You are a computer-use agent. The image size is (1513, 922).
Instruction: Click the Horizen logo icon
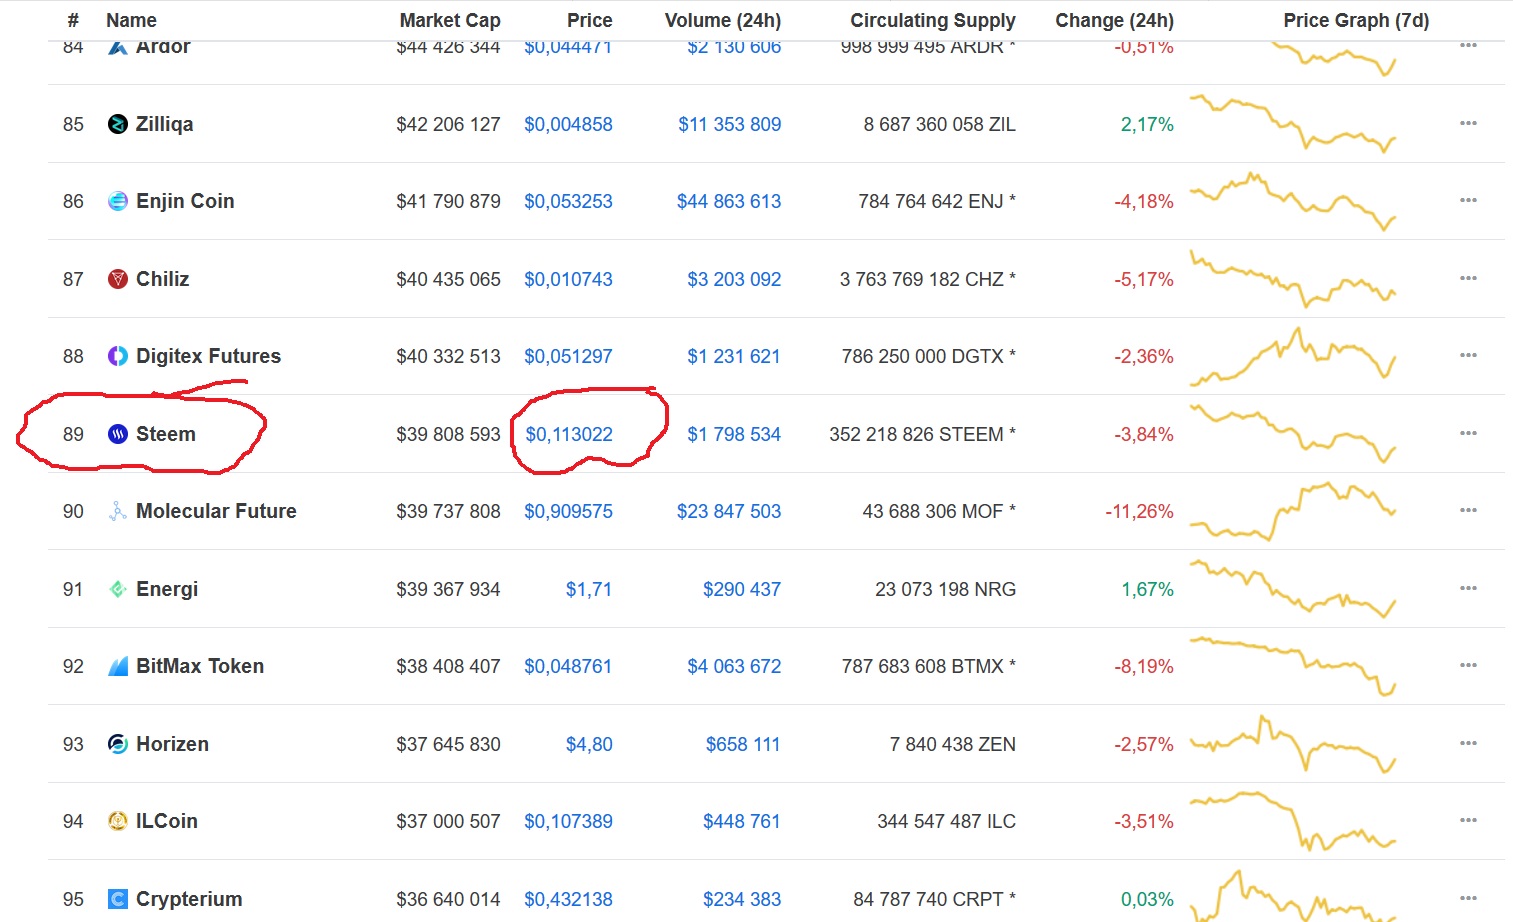118,744
